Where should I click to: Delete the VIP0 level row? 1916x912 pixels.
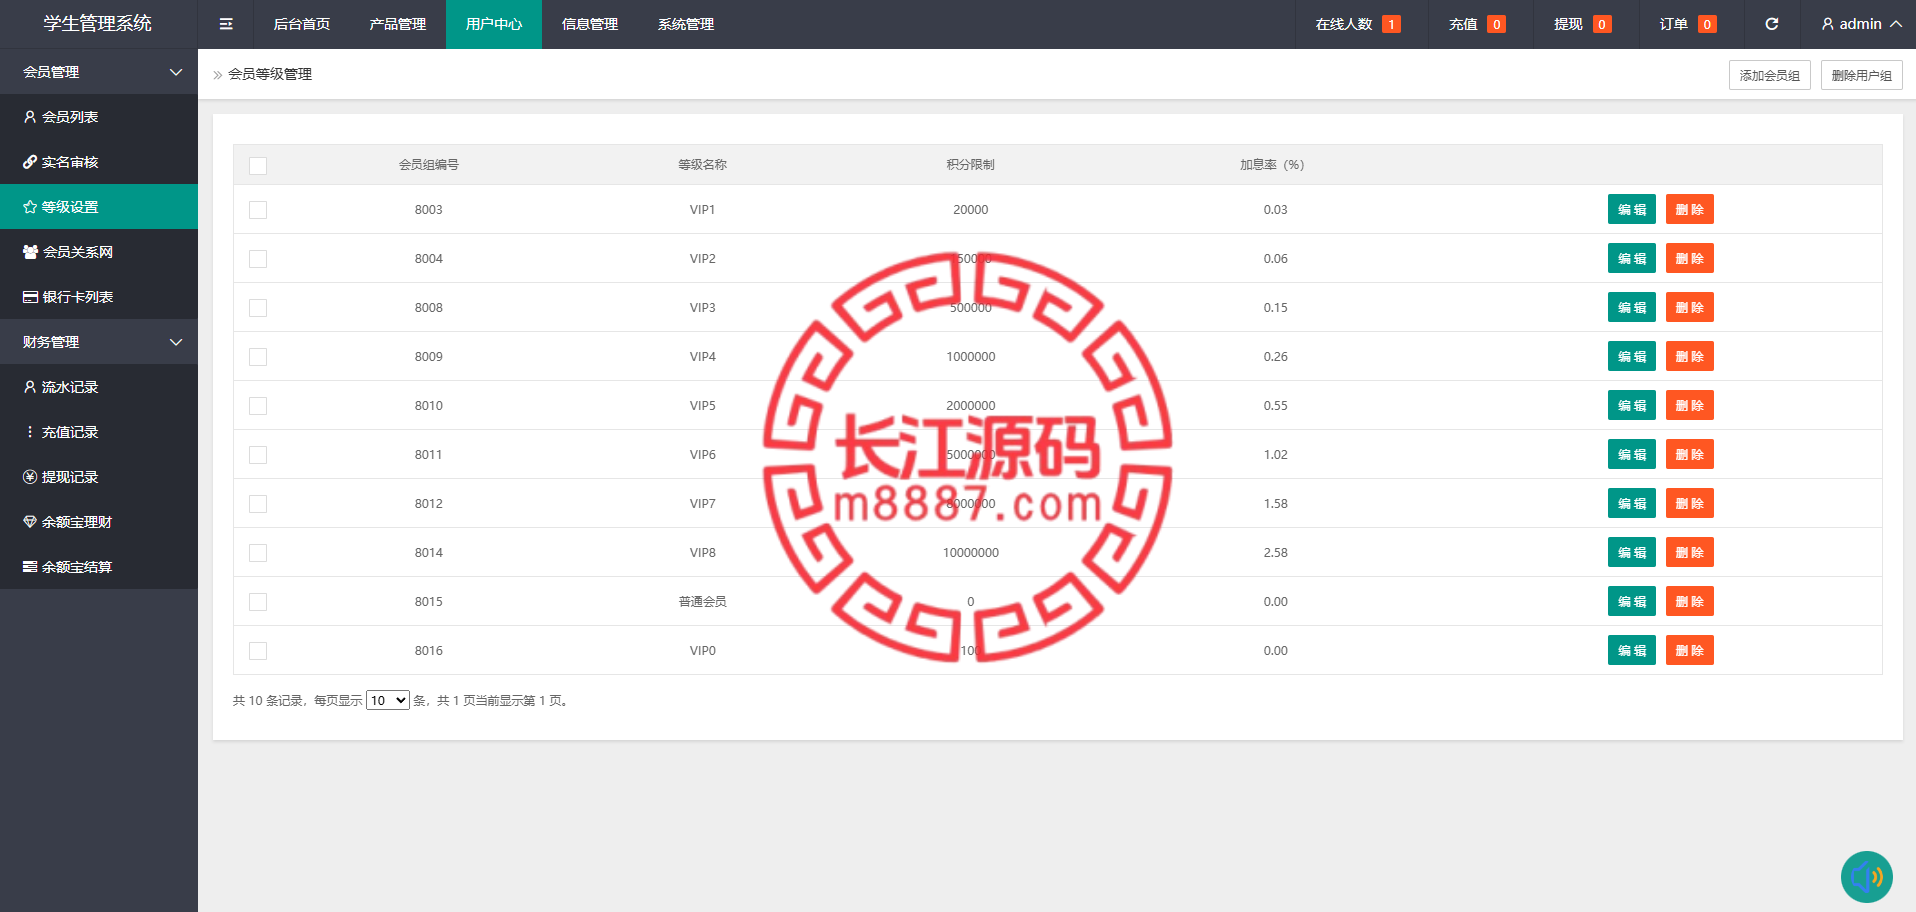(x=1690, y=650)
